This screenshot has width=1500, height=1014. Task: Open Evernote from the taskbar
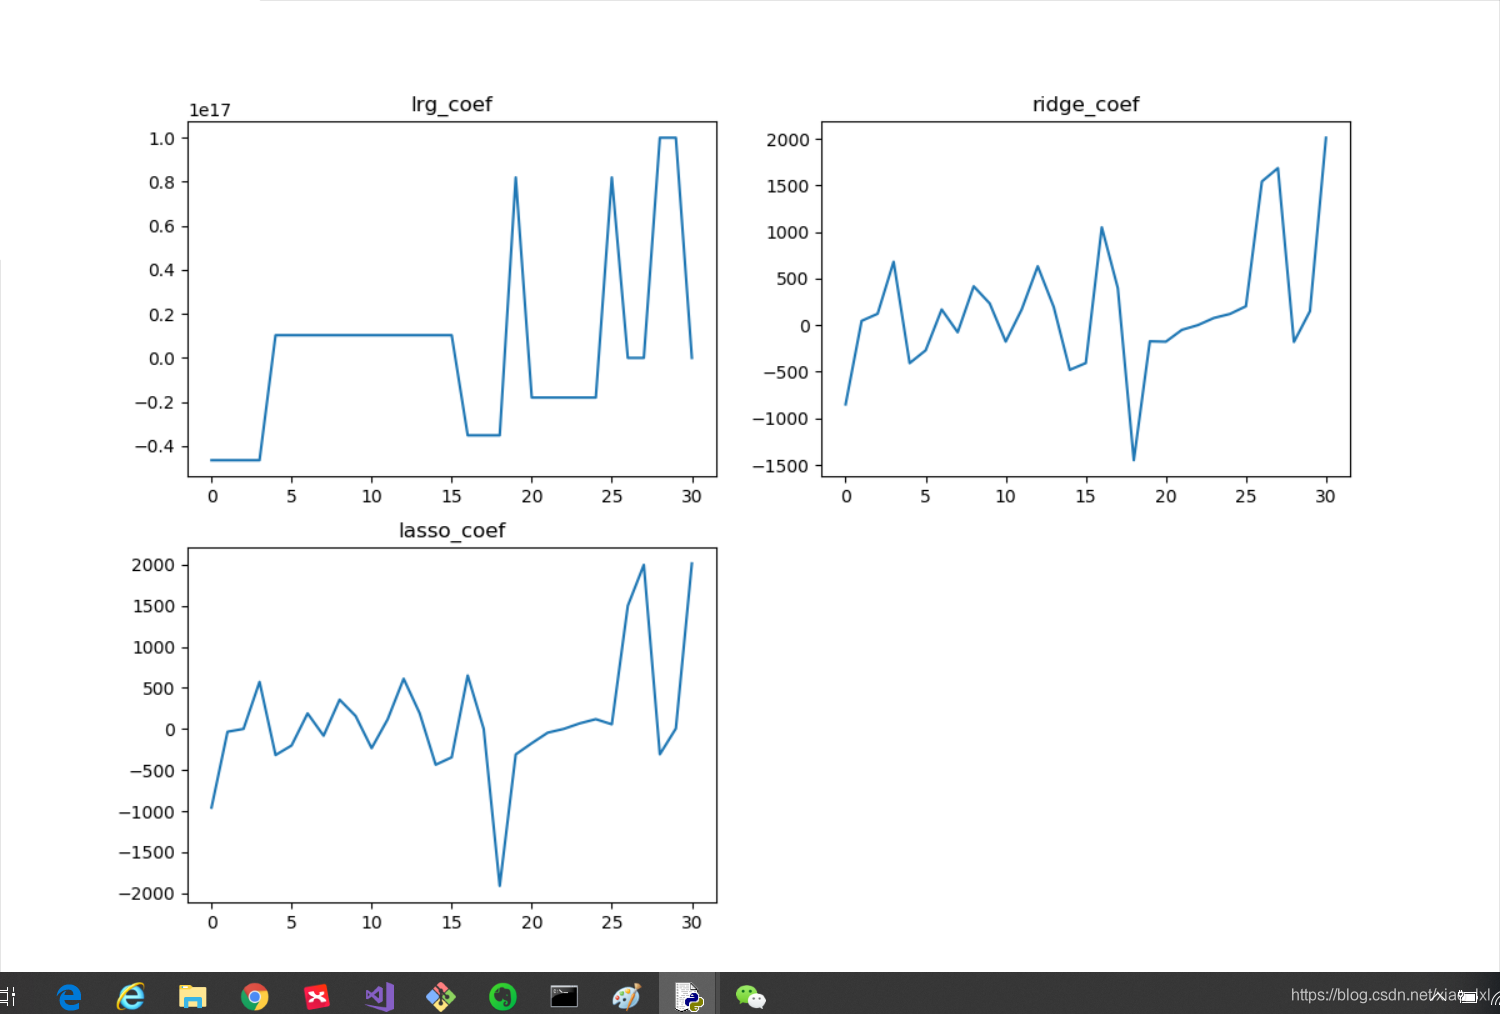point(503,996)
